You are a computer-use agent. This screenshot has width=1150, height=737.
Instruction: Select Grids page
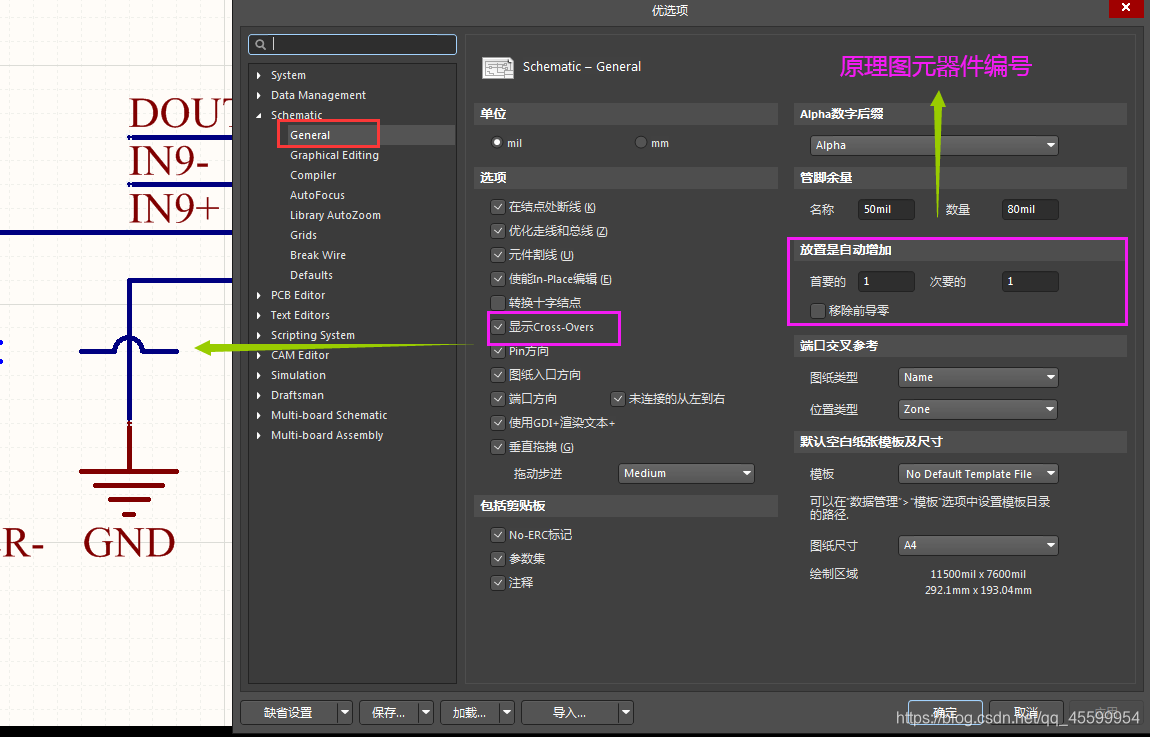click(304, 235)
